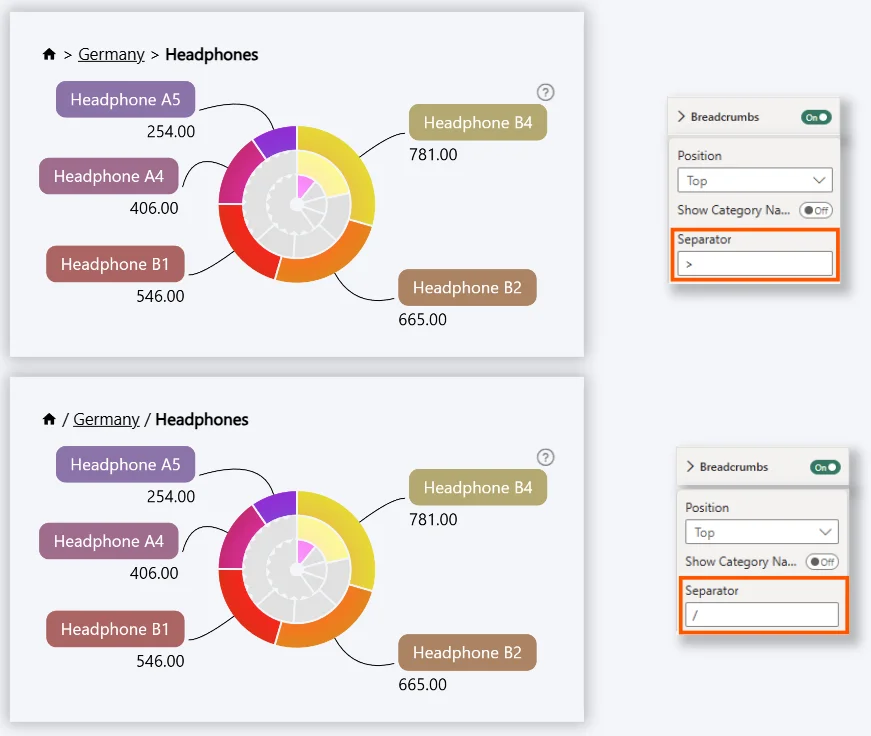Click the Germany breadcrumb link in the top chart
The image size is (871, 736).
pyautogui.click(x=111, y=55)
